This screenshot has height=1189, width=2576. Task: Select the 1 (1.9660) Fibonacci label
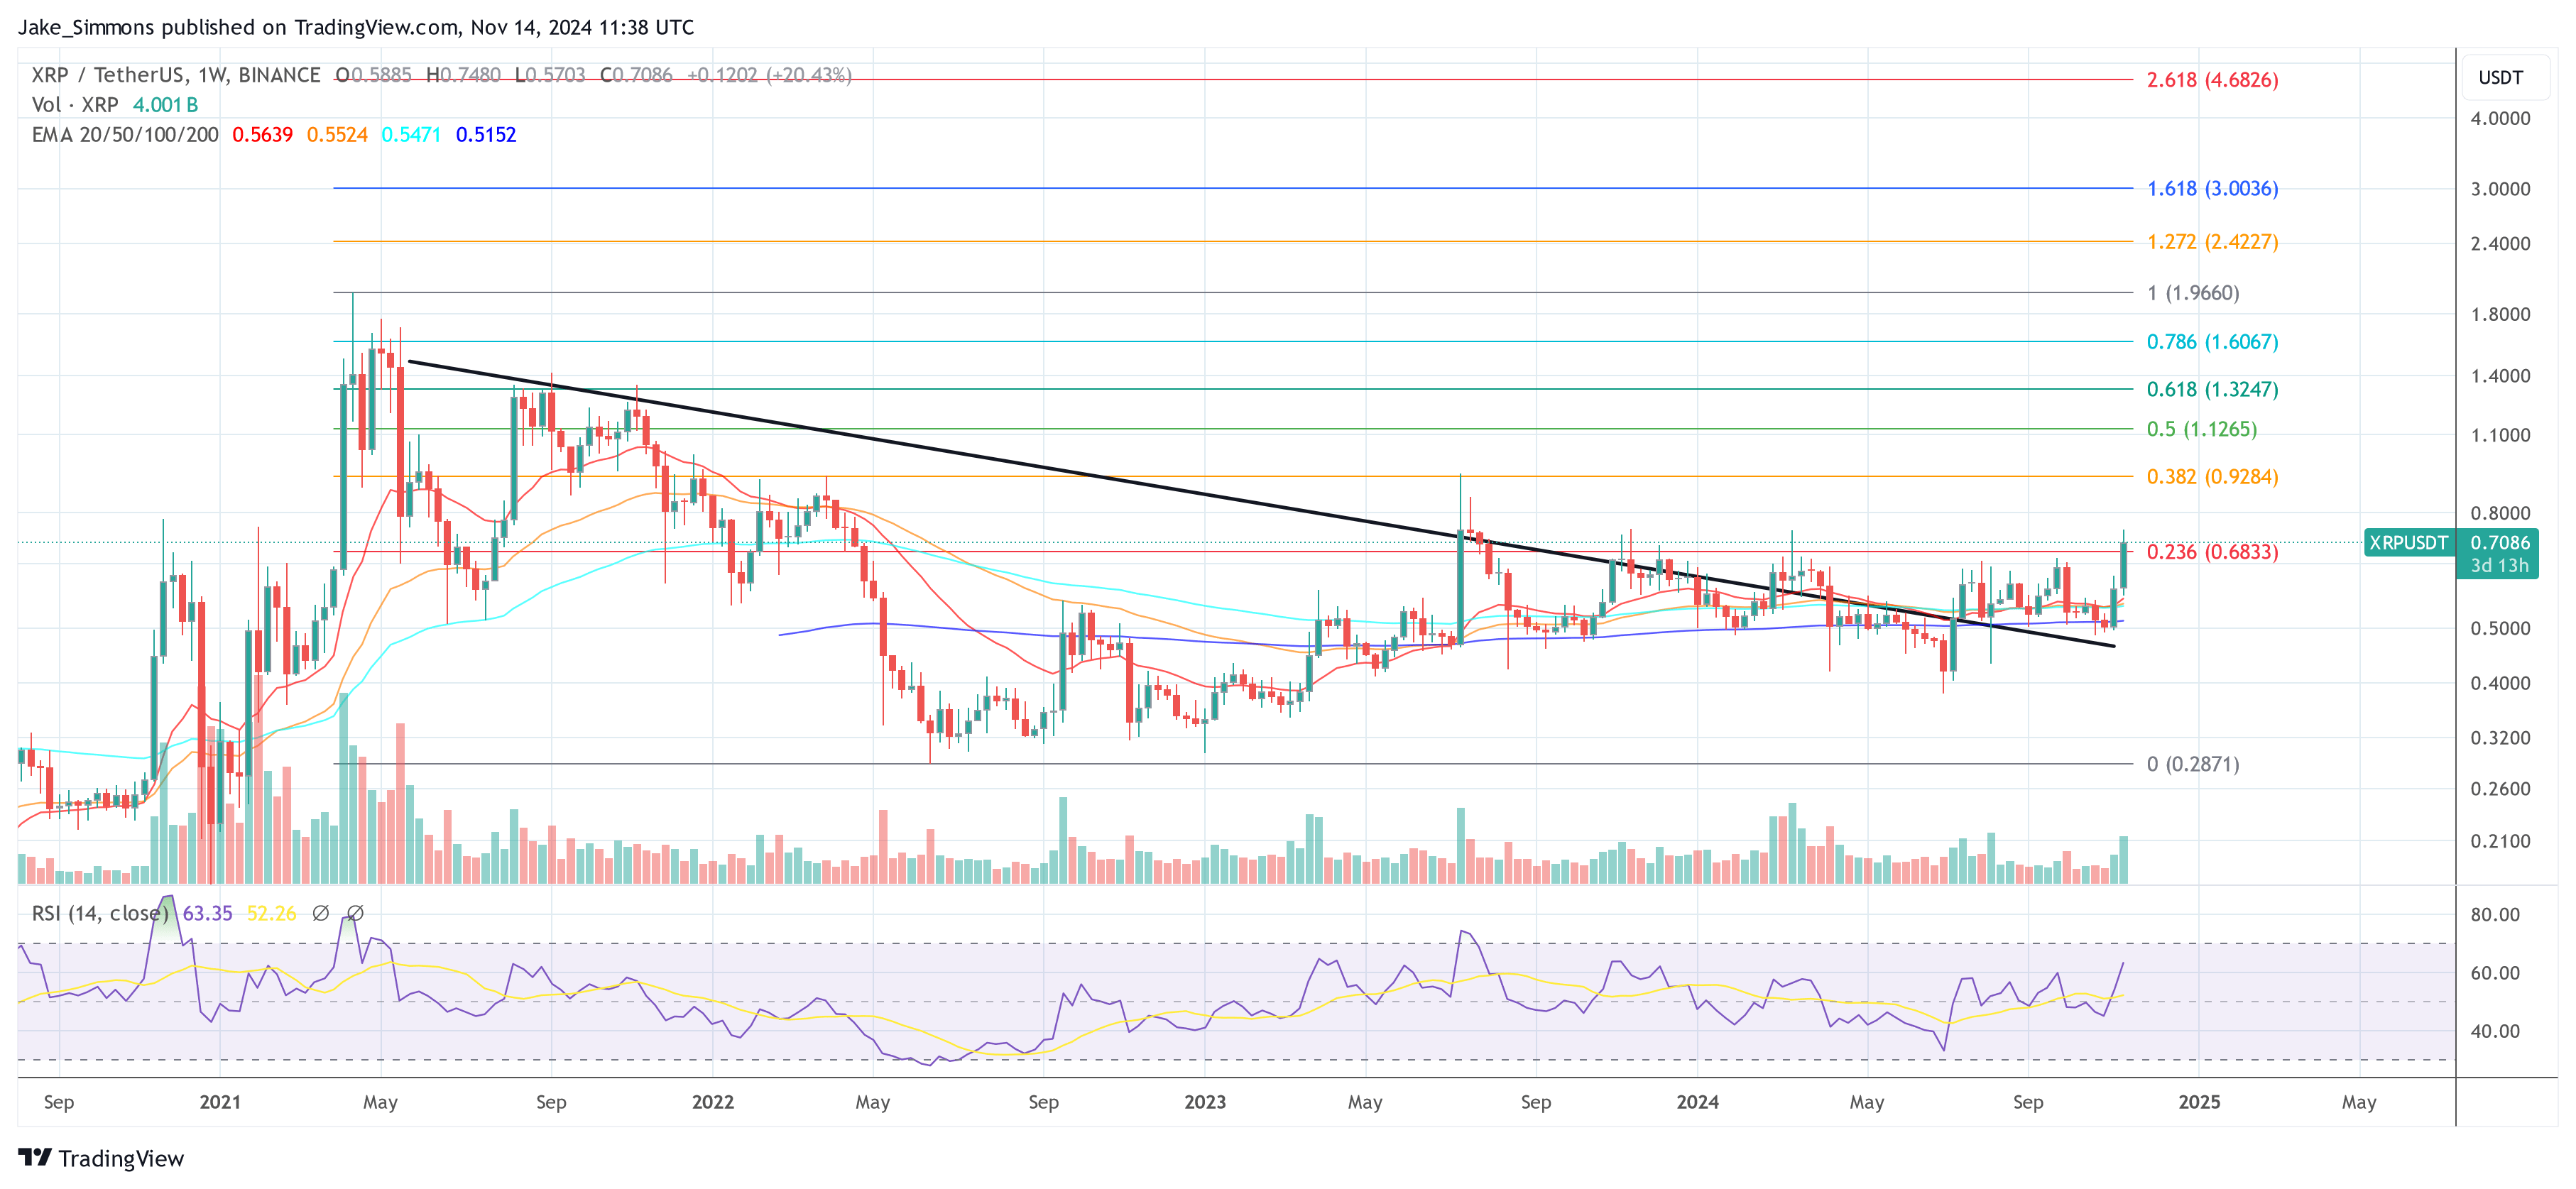2193,293
